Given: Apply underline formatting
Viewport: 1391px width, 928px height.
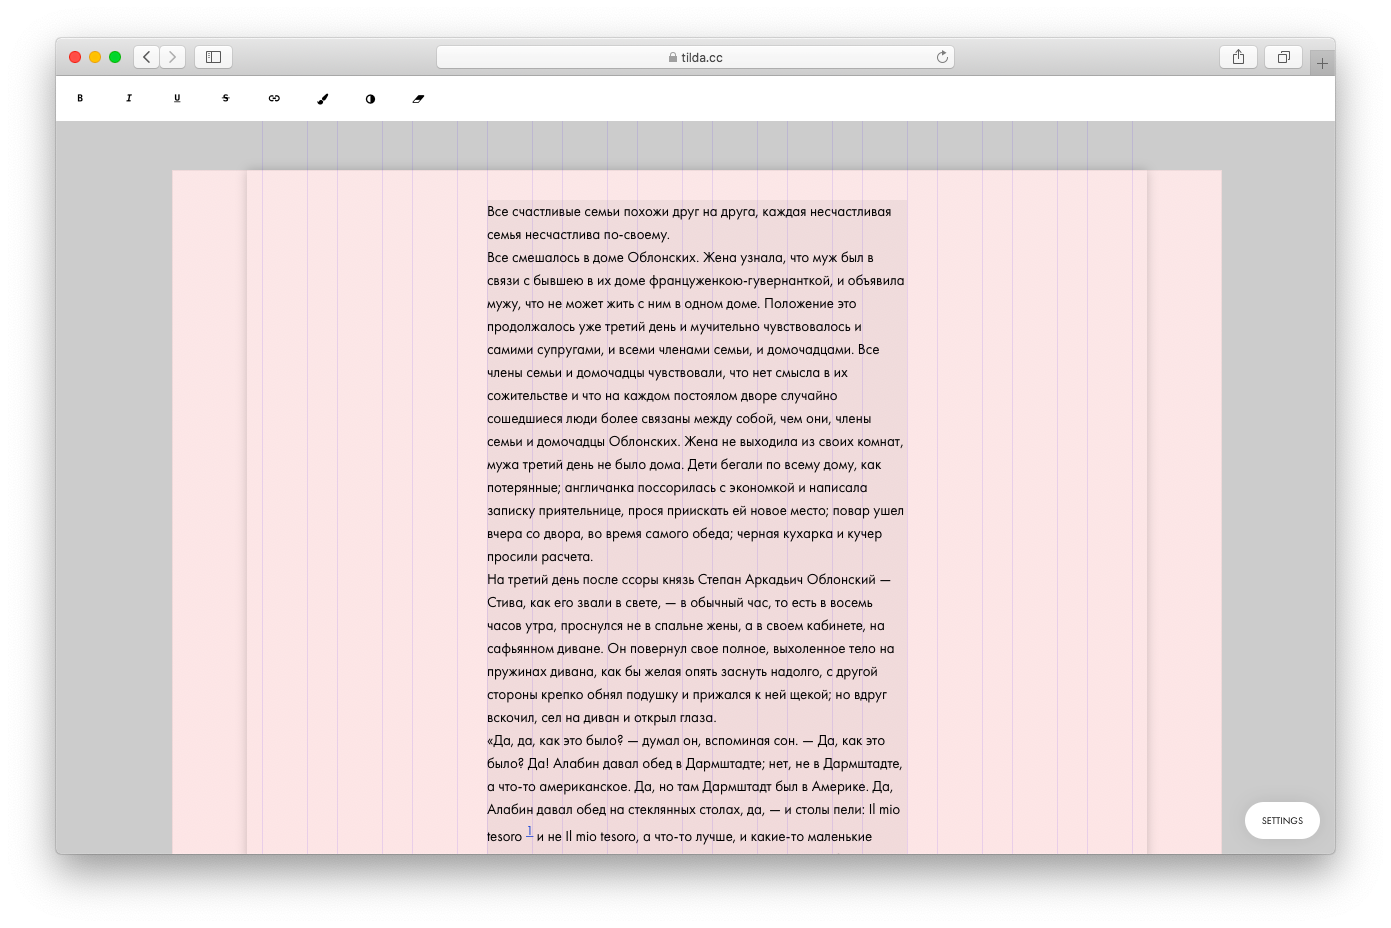Looking at the screenshot, I should (177, 98).
